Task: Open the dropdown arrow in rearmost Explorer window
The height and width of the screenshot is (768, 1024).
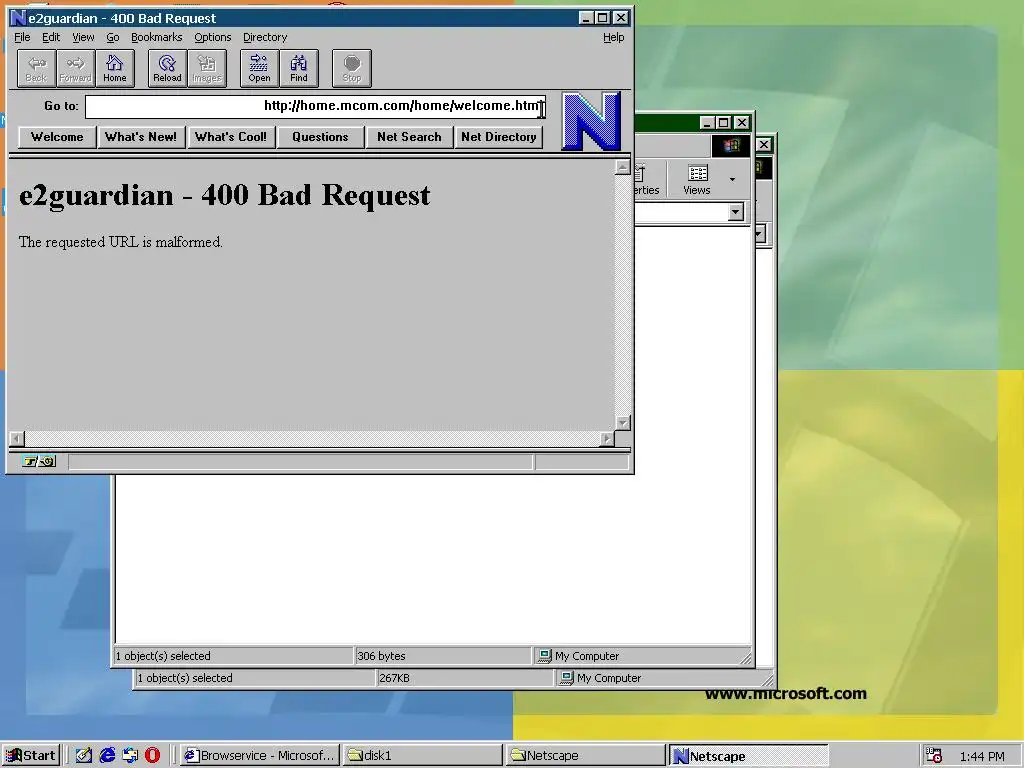Action: 760,233
